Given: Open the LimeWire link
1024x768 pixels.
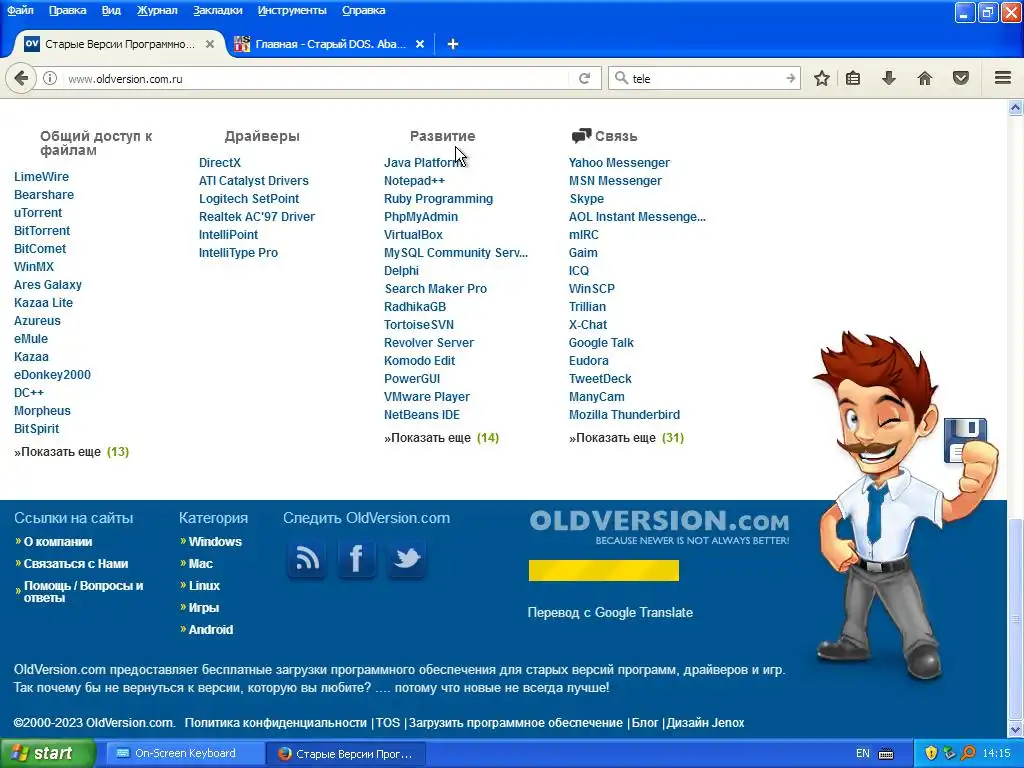Looking at the screenshot, I should click(x=41, y=176).
